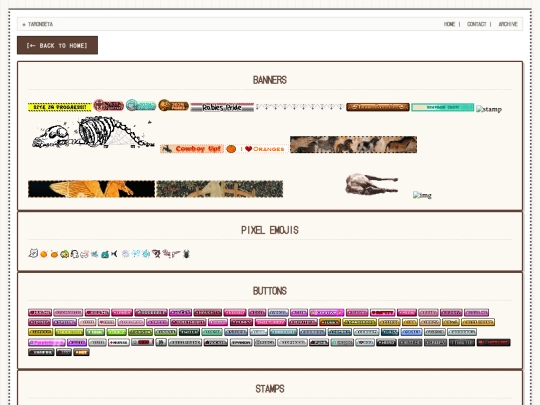Click the light blue fish emoji
The height and width of the screenshot is (405, 540).
pos(146,254)
